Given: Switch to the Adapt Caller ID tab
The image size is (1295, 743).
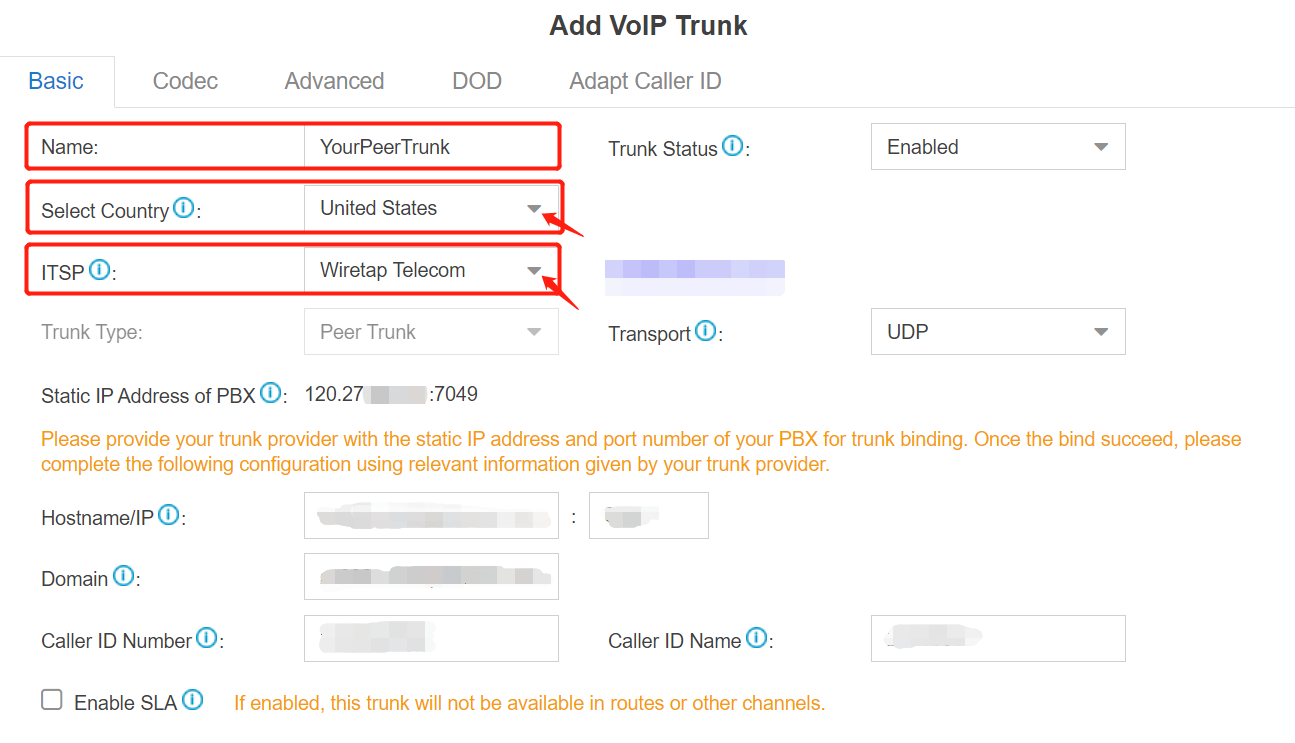Looking at the screenshot, I should pyautogui.click(x=645, y=81).
